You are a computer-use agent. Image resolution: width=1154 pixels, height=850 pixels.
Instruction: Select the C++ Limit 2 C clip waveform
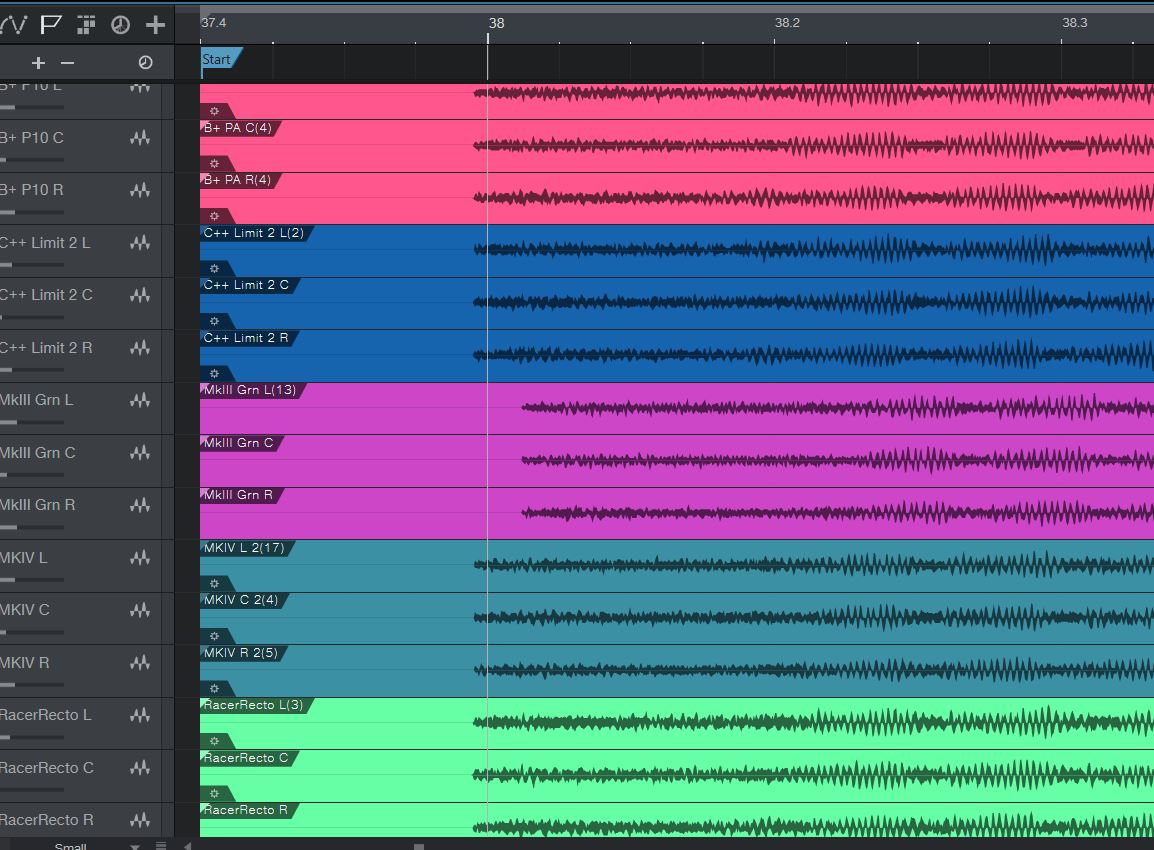tap(813, 302)
